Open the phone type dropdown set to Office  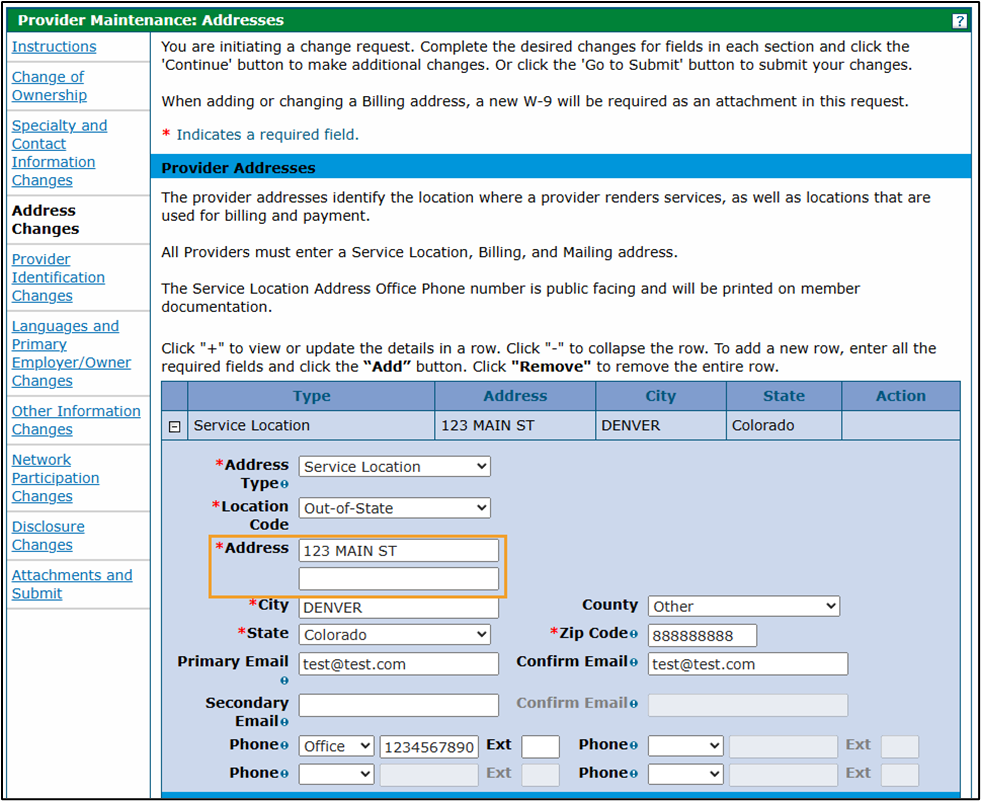tap(335, 745)
